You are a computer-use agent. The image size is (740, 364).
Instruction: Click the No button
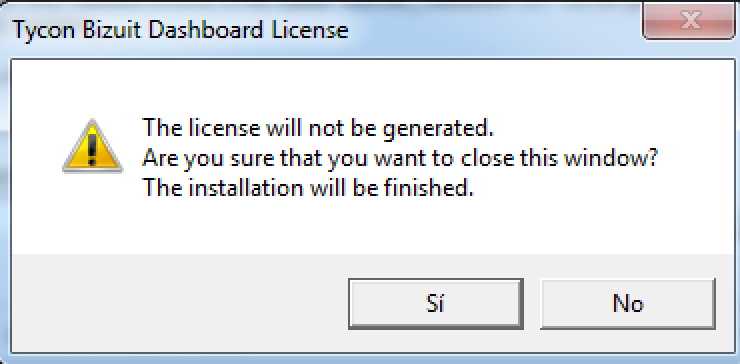point(628,304)
